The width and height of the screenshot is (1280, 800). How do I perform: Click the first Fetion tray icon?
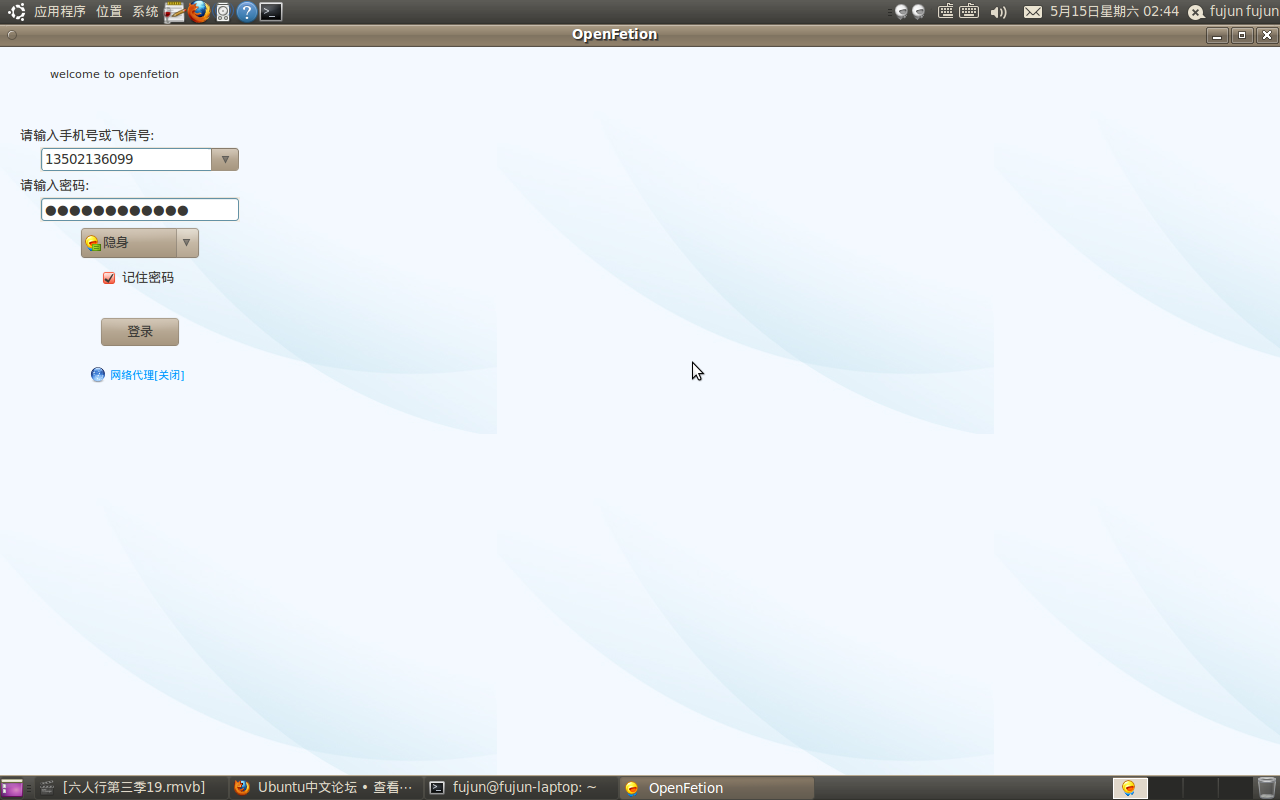point(901,12)
